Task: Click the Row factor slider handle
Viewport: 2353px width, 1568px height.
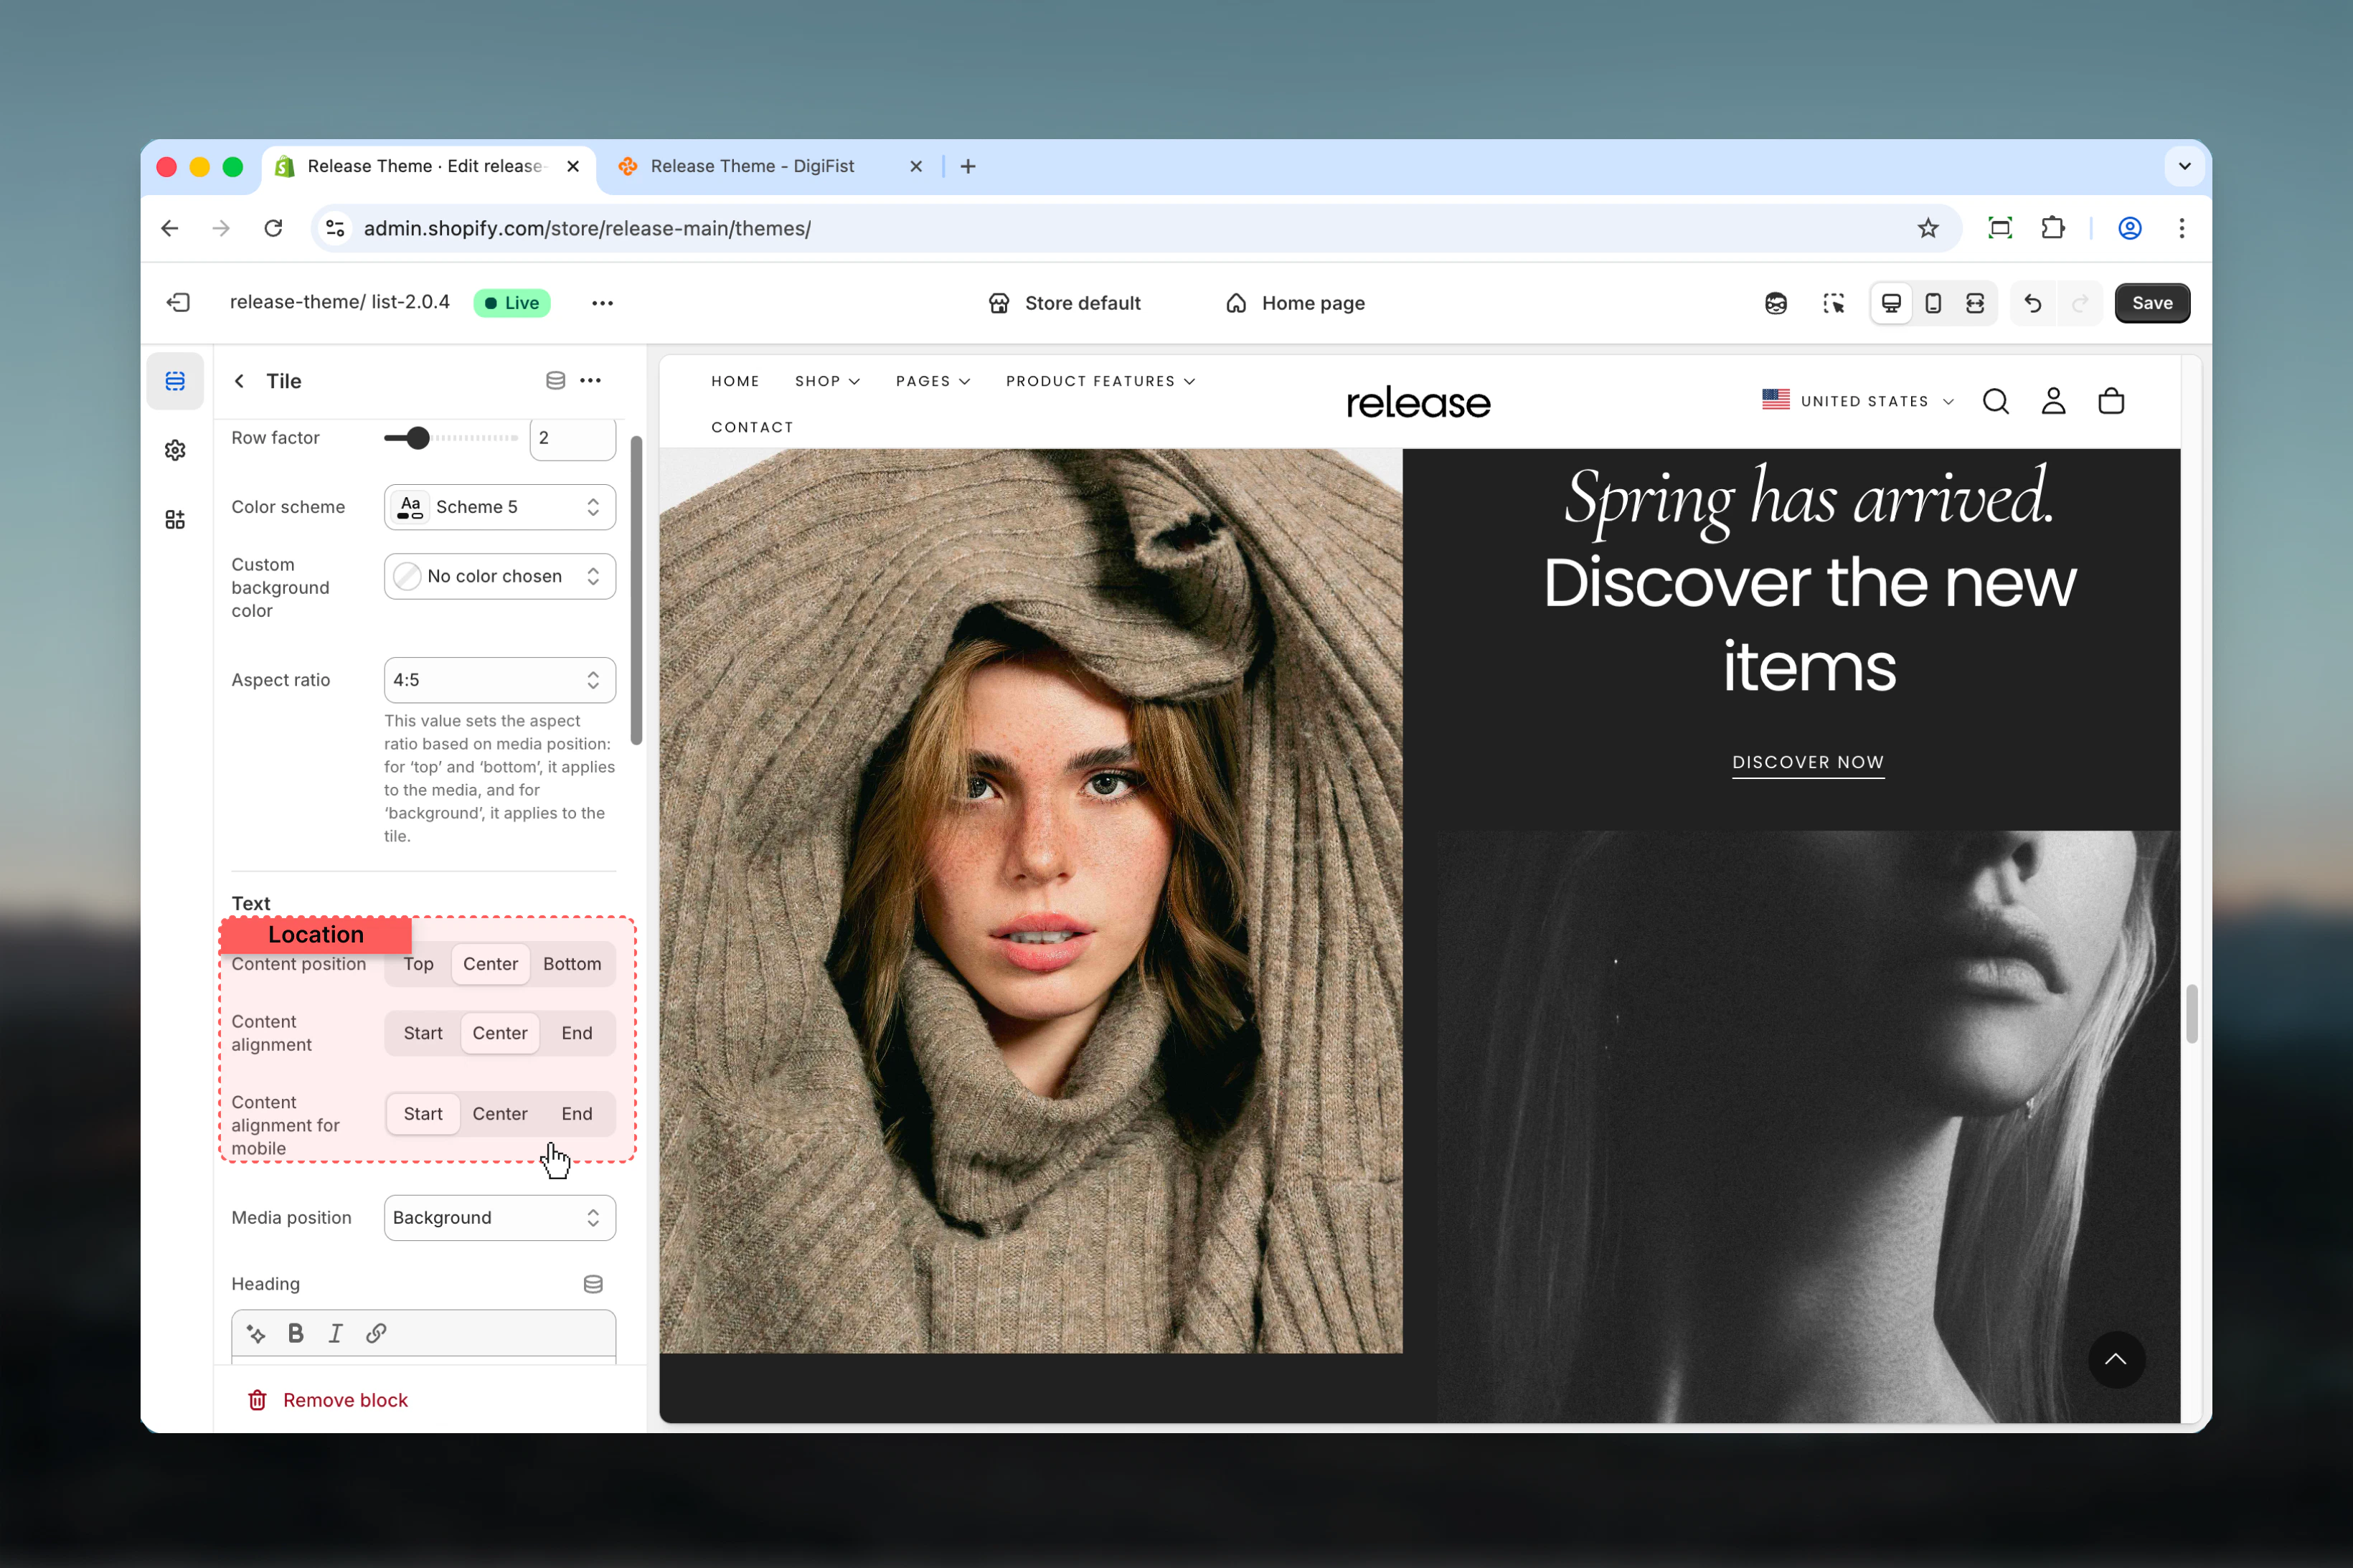Action: pos(418,438)
